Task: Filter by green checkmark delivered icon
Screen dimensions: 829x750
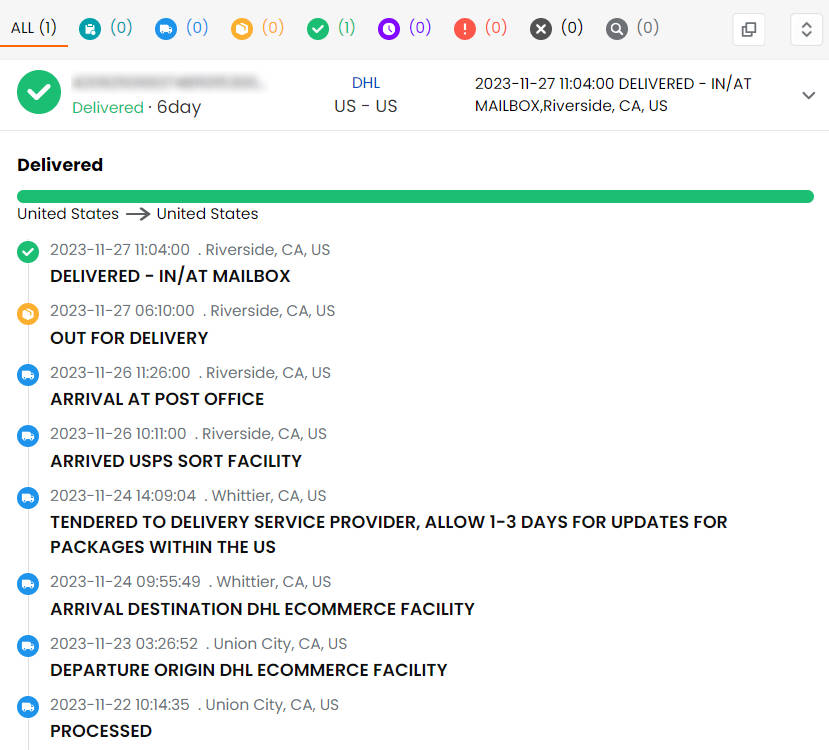Action: (x=318, y=29)
